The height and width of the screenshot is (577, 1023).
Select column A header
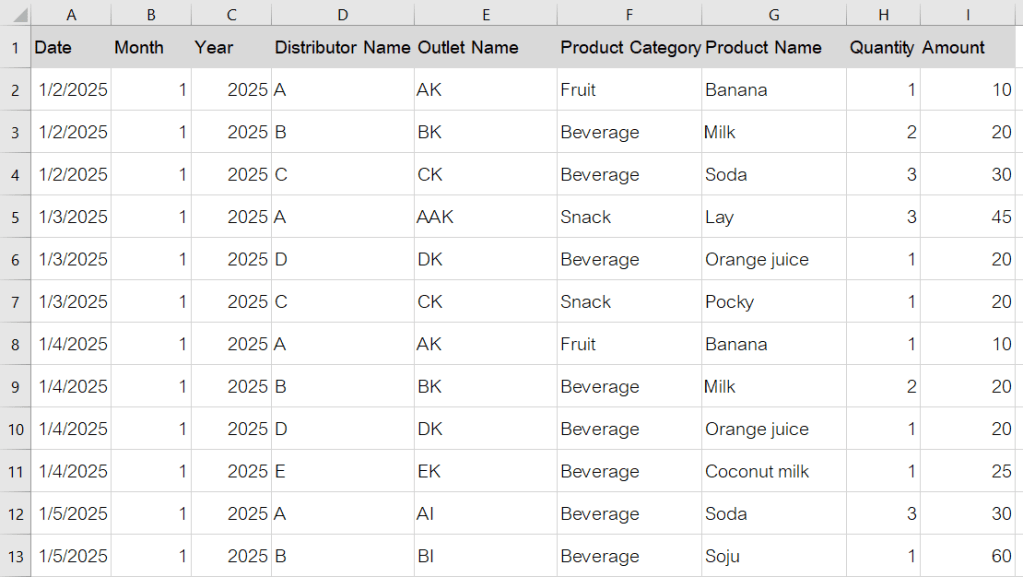tap(71, 14)
